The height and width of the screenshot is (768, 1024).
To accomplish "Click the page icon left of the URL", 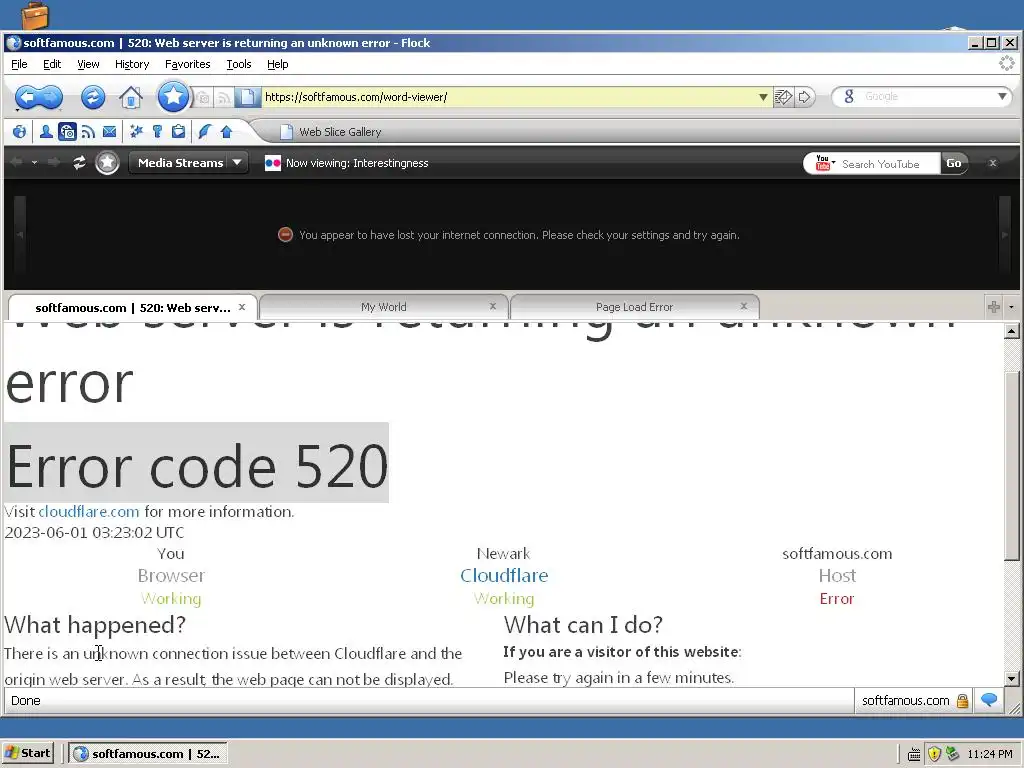I will click(248, 97).
